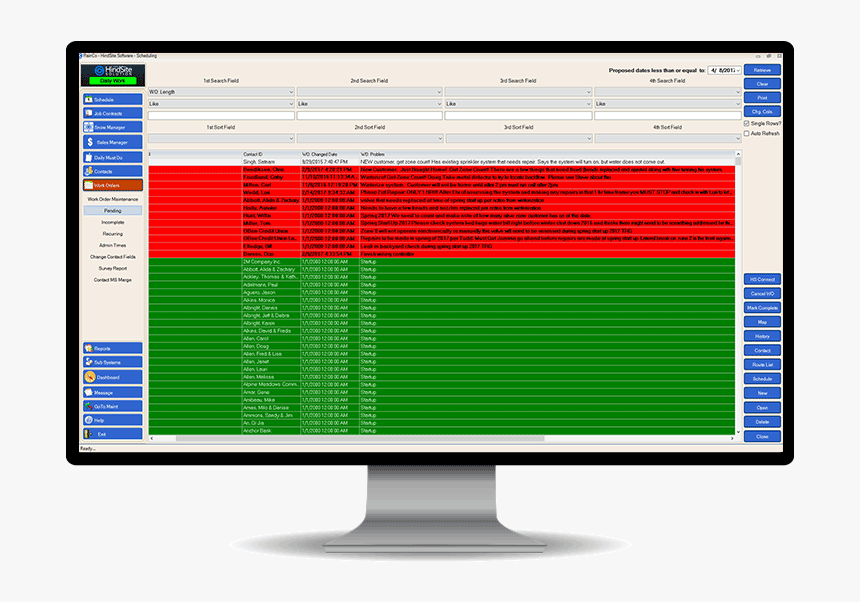The height and width of the screenshot is (602, 860).
Task: Select the Pending submenu item
Action: (x=113, y=211)
